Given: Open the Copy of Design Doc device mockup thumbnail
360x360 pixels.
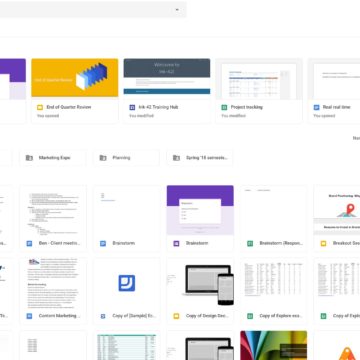Looking at the screenshot, I should click(x=200, y=283).
